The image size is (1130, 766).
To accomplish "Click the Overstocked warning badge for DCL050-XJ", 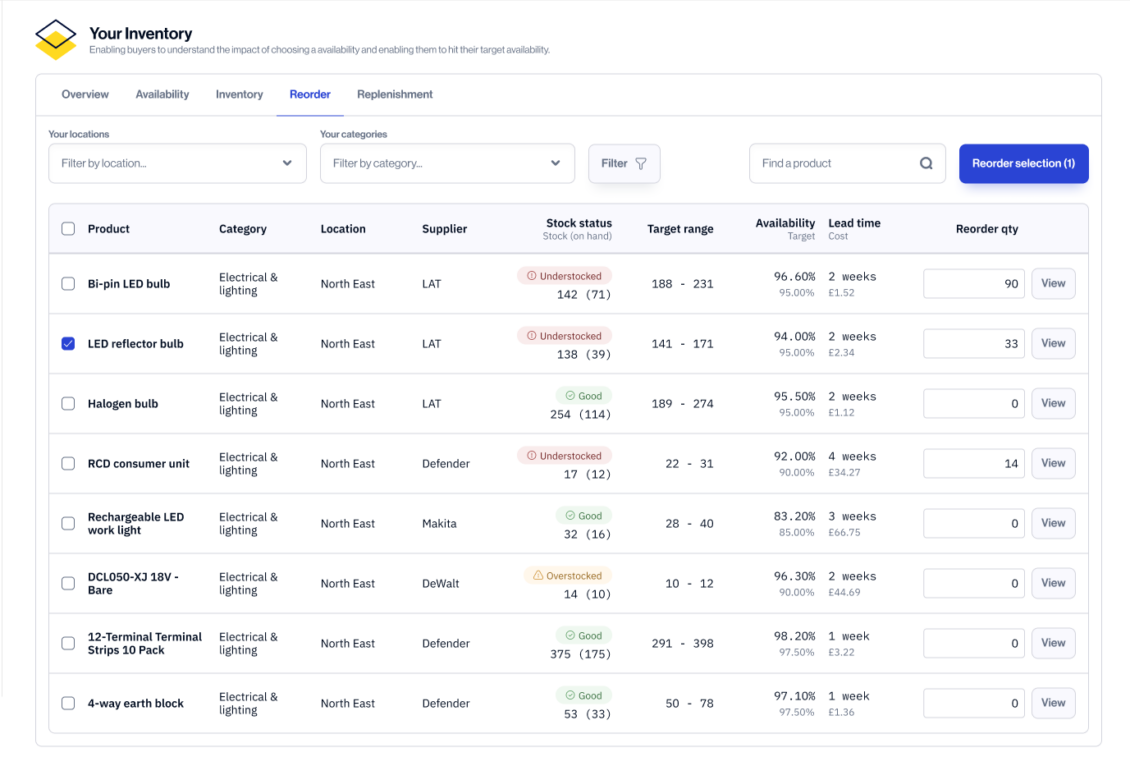I will (567, 576).
